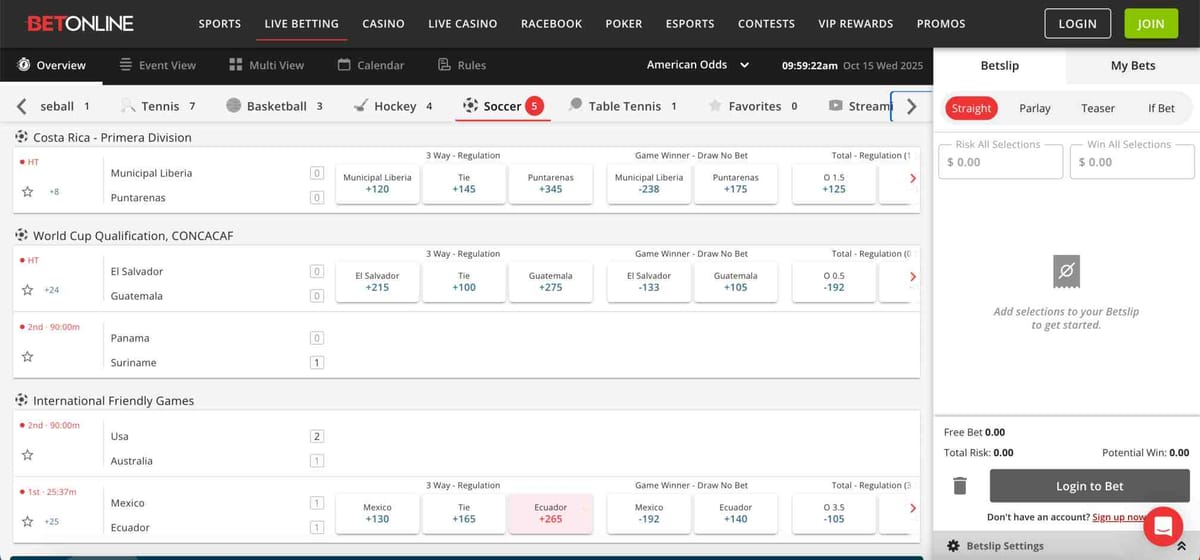Switch to the Betslip tab

pos(999,65)
